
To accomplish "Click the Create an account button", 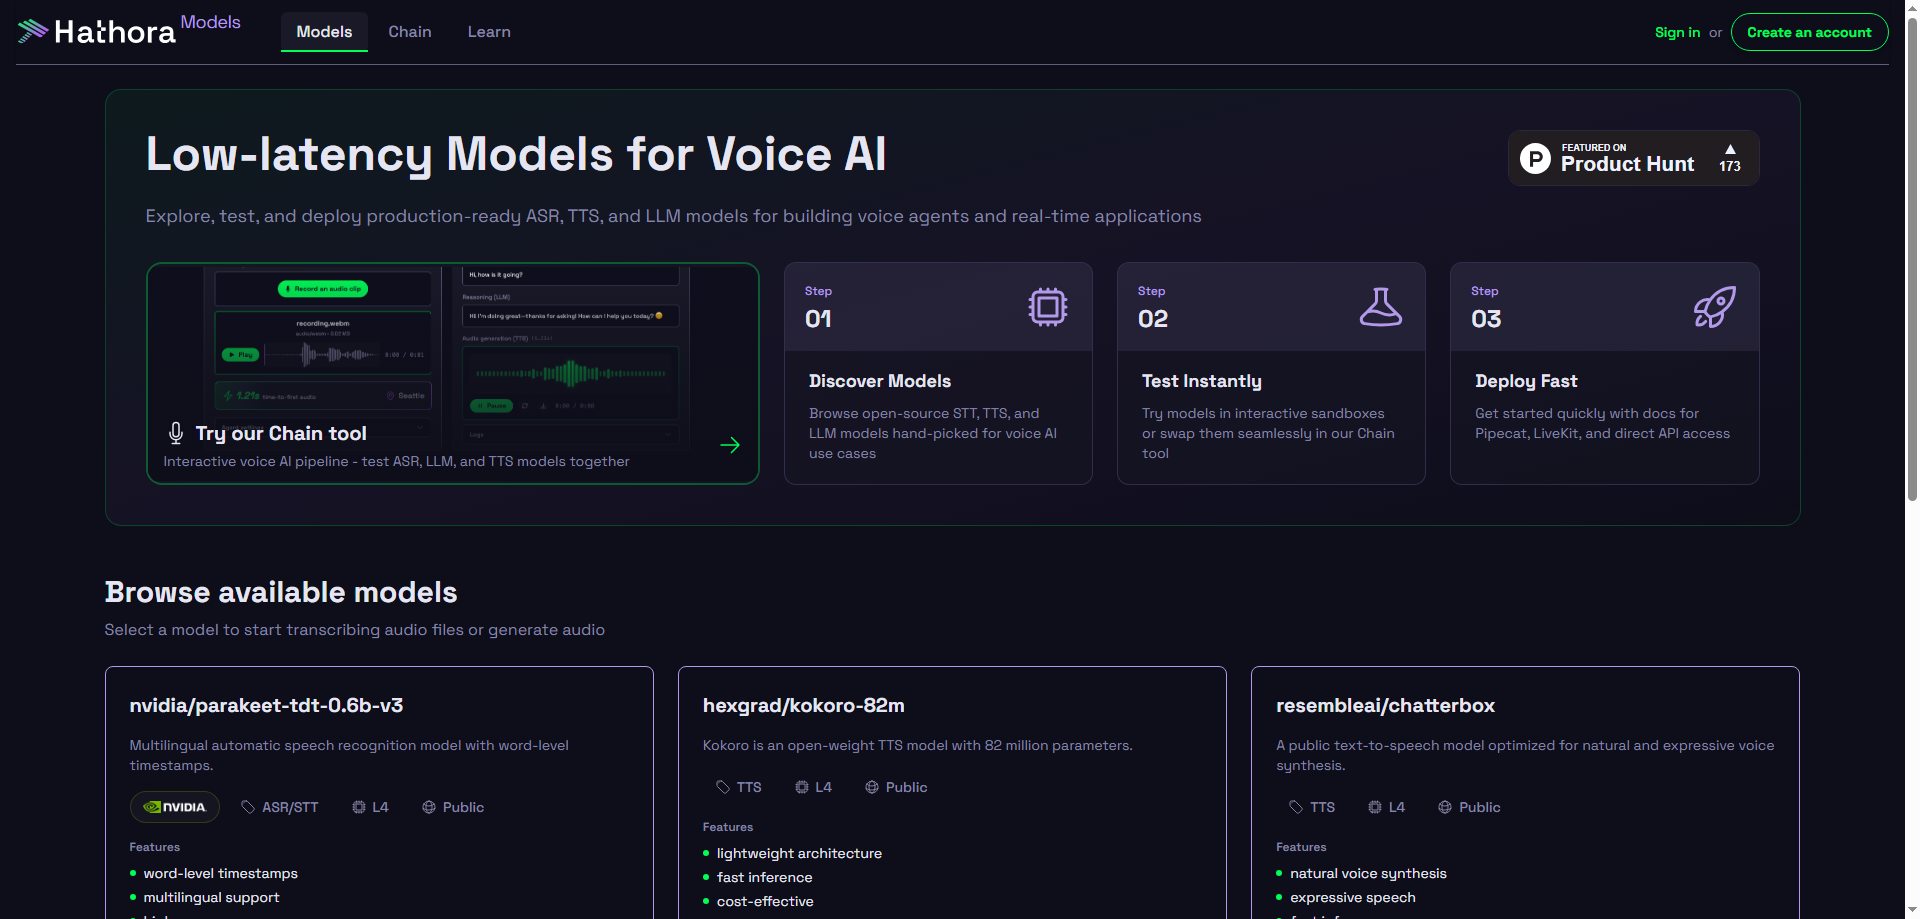I will 1809,31.
